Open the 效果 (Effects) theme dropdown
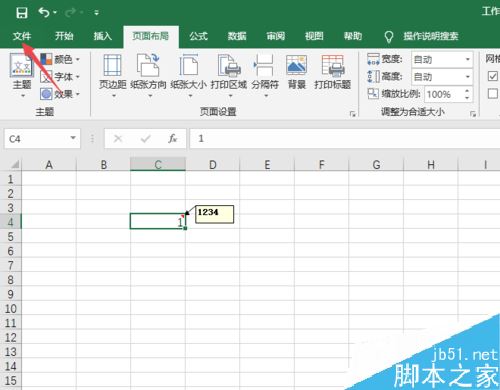Image resolution: width=500 pixels, height=390 pixels. click(60, 94)
